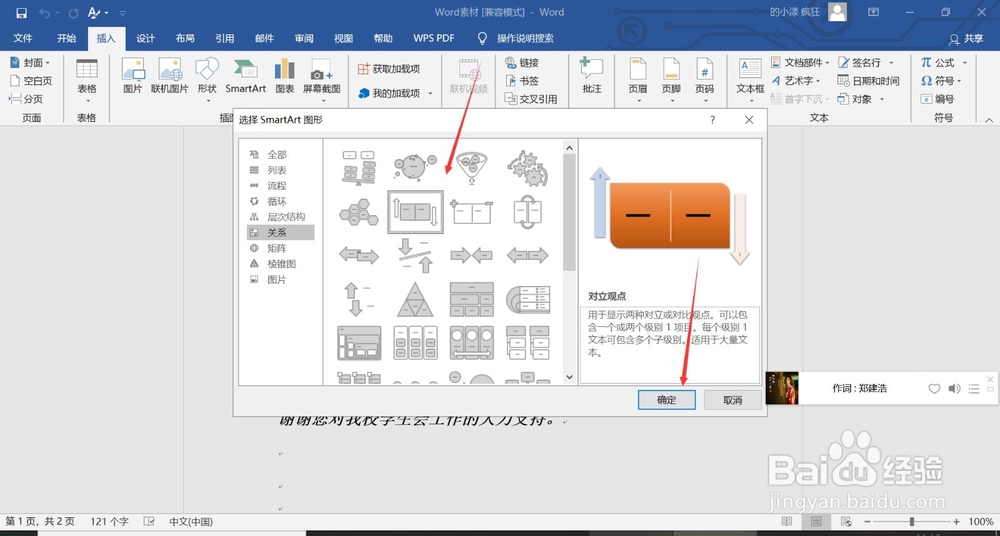Choose the gears SmartArt layout
This screenshot has width=1000, height=536.
(x=527, y=168)
